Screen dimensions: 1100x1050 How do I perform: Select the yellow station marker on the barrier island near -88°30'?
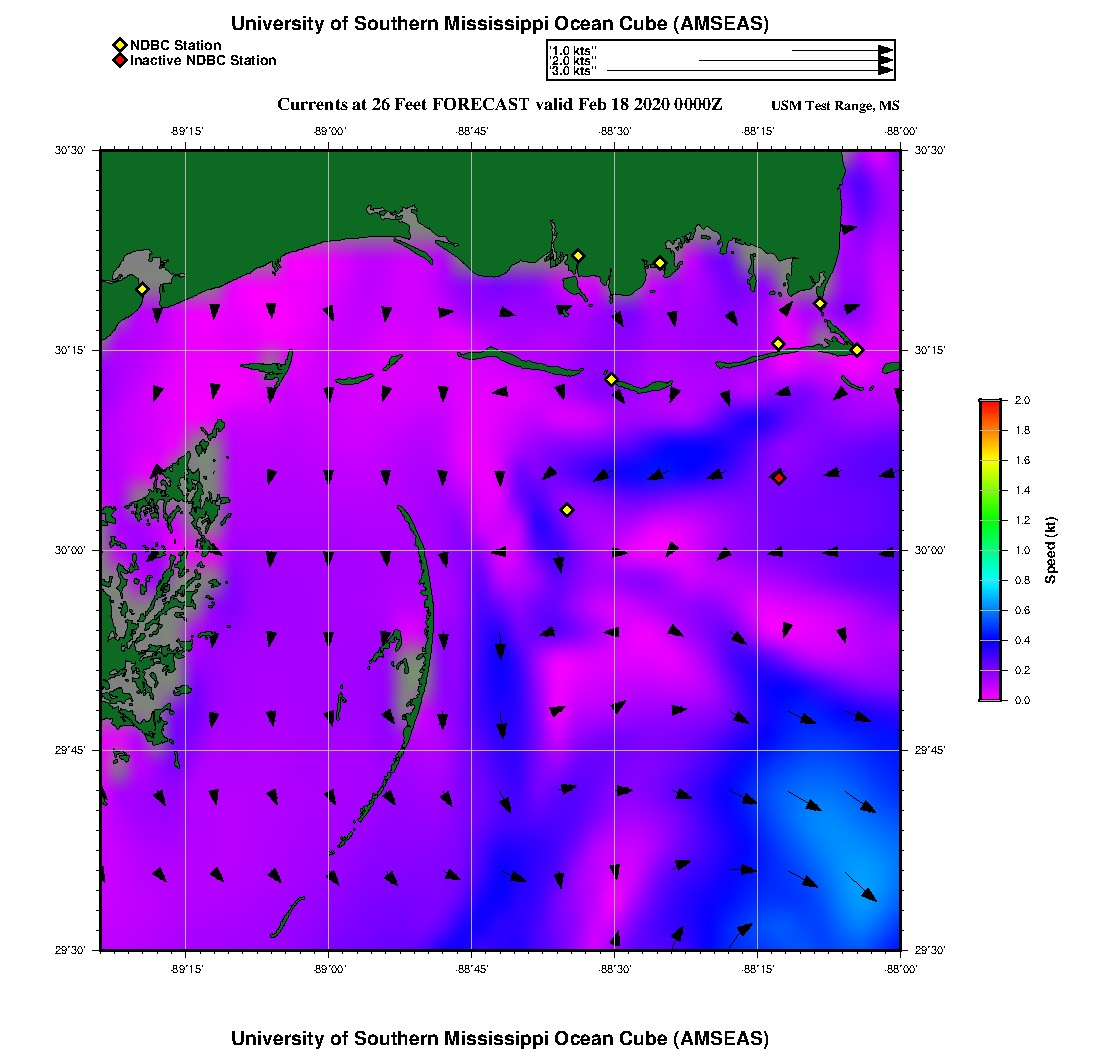click(x=612, y=379)
